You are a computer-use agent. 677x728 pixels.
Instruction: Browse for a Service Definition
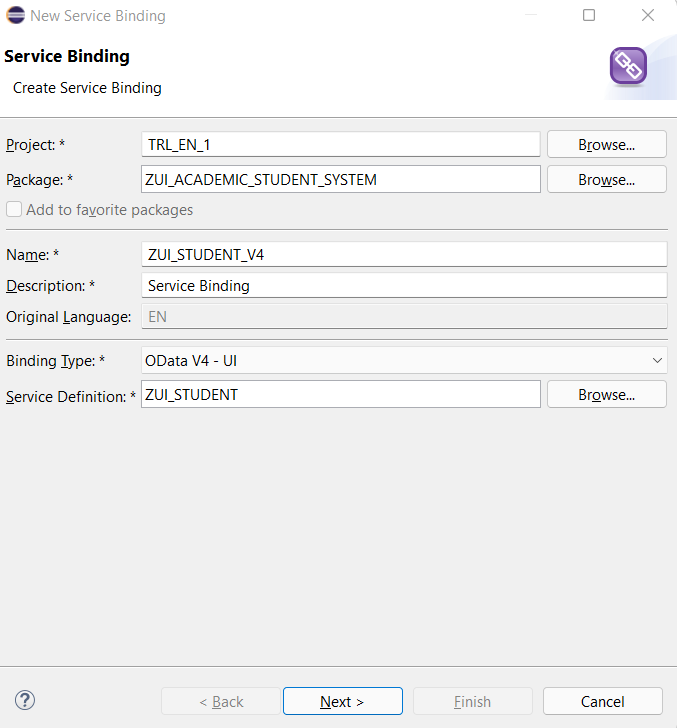606,395
